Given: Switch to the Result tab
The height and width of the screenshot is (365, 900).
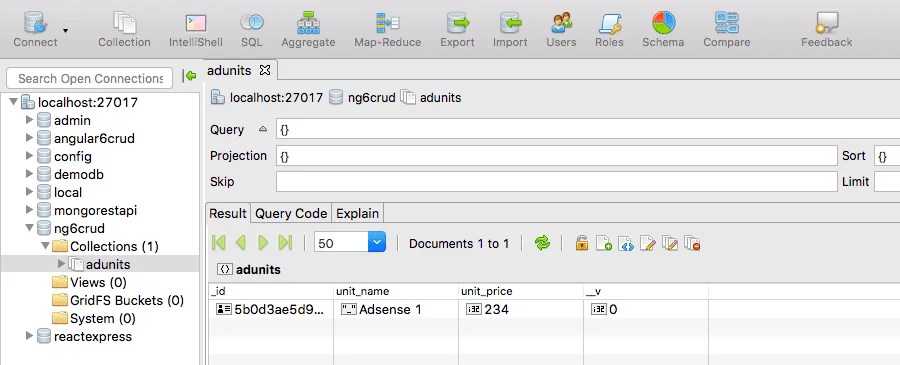Looking at the screenshot, I should (228, 213).
